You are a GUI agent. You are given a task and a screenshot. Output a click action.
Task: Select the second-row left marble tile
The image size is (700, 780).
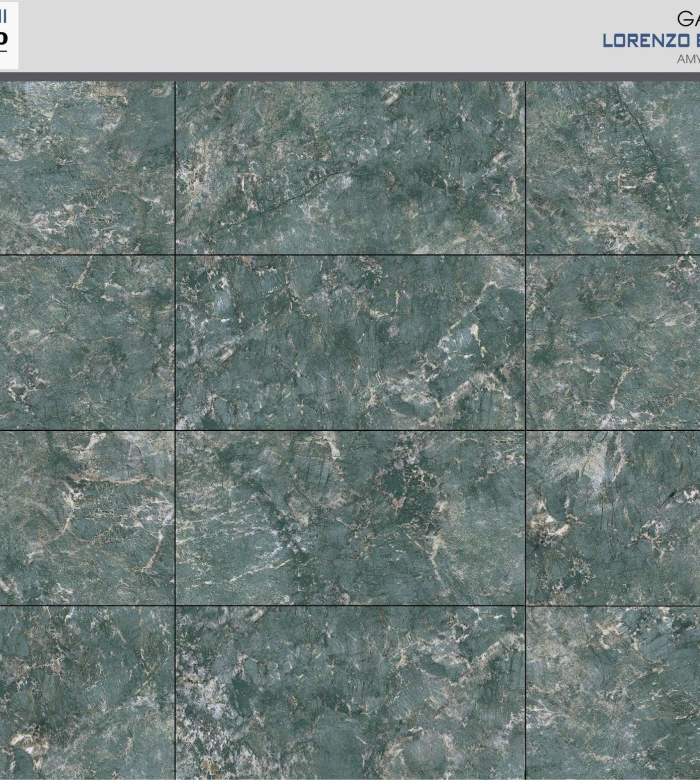pyautogui.click(x=87, y=343)
